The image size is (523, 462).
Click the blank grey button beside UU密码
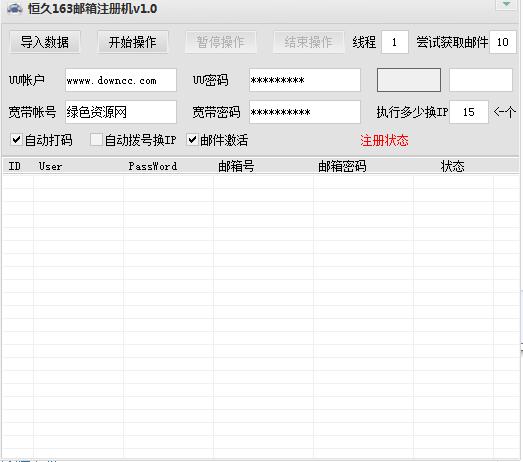[x=409, y=80]
